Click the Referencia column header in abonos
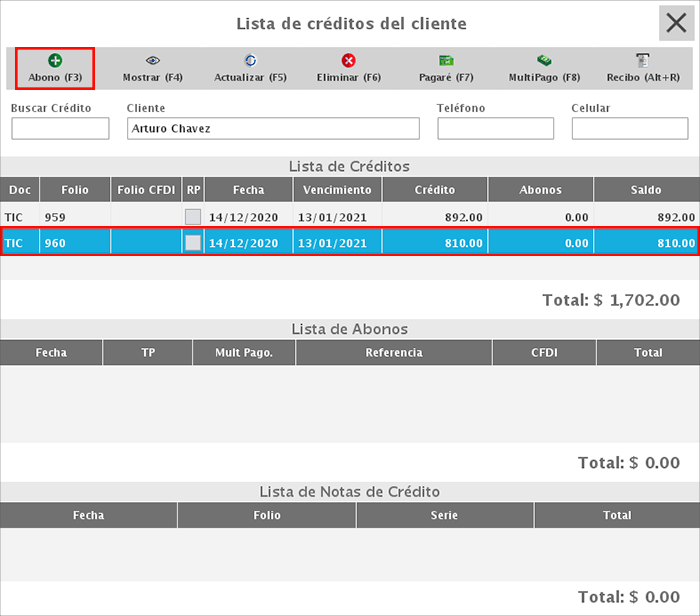The height and width of the screenshot is (616, 700). pos(394,353)
